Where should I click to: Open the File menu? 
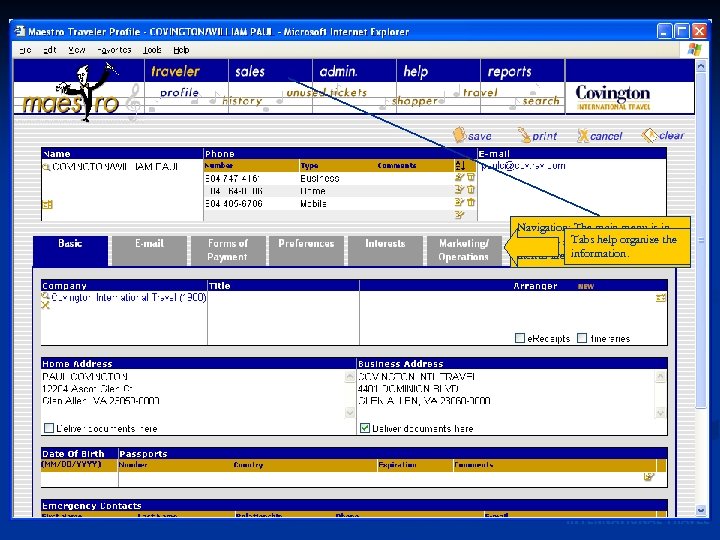[x=25, y=50]
